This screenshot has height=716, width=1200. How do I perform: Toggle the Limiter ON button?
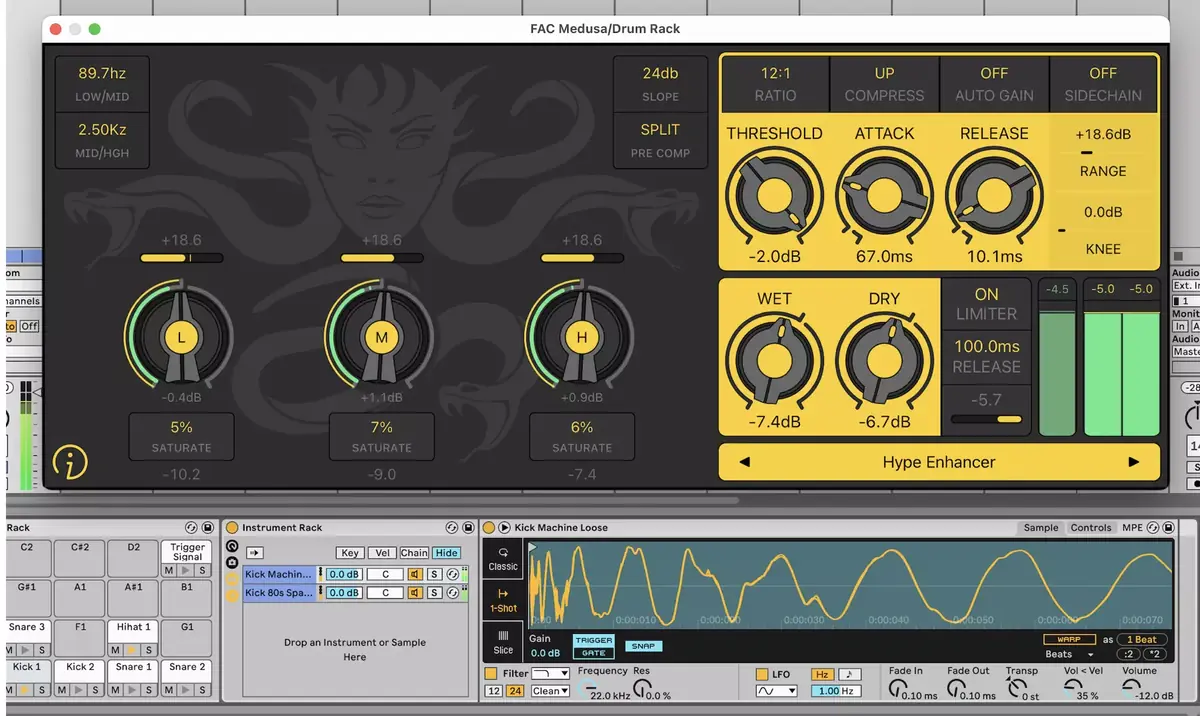(x=986, y=304)
